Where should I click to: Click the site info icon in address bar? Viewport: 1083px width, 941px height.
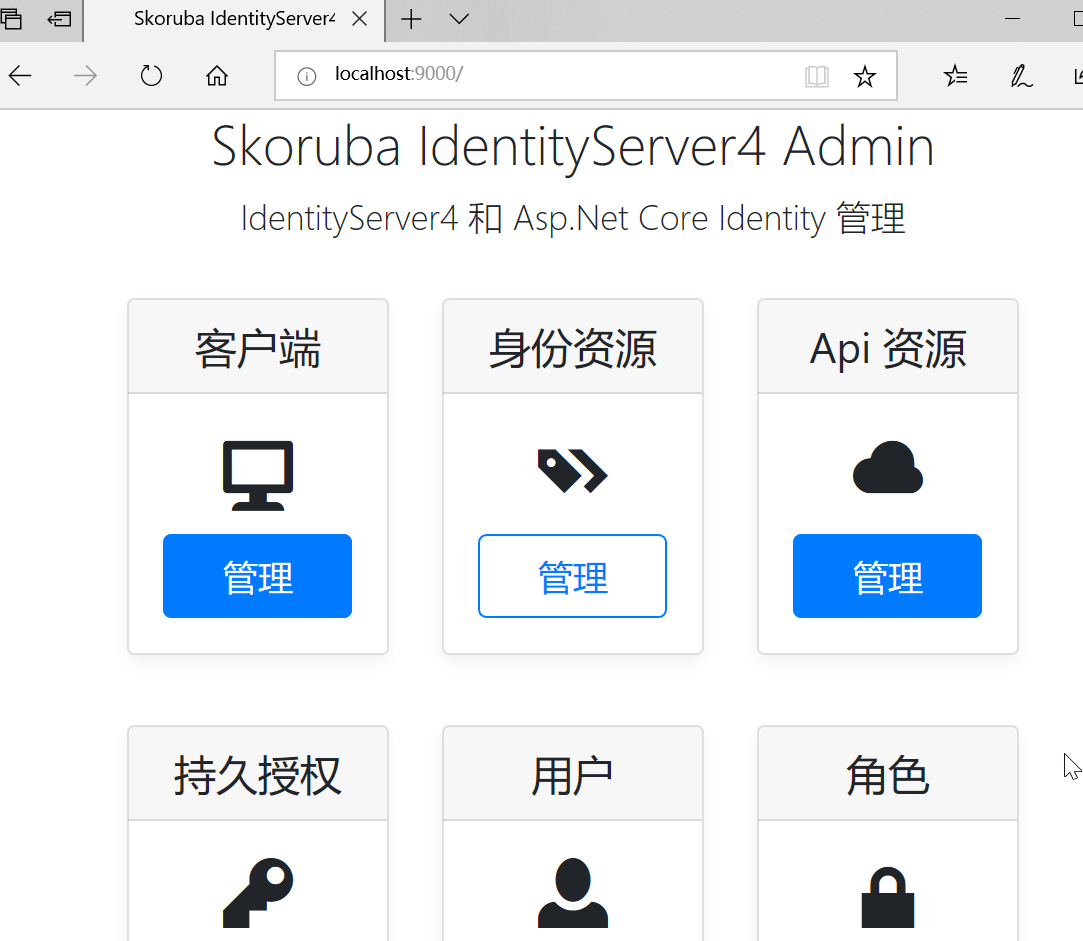pyautogui.click(x=307, y=76)
